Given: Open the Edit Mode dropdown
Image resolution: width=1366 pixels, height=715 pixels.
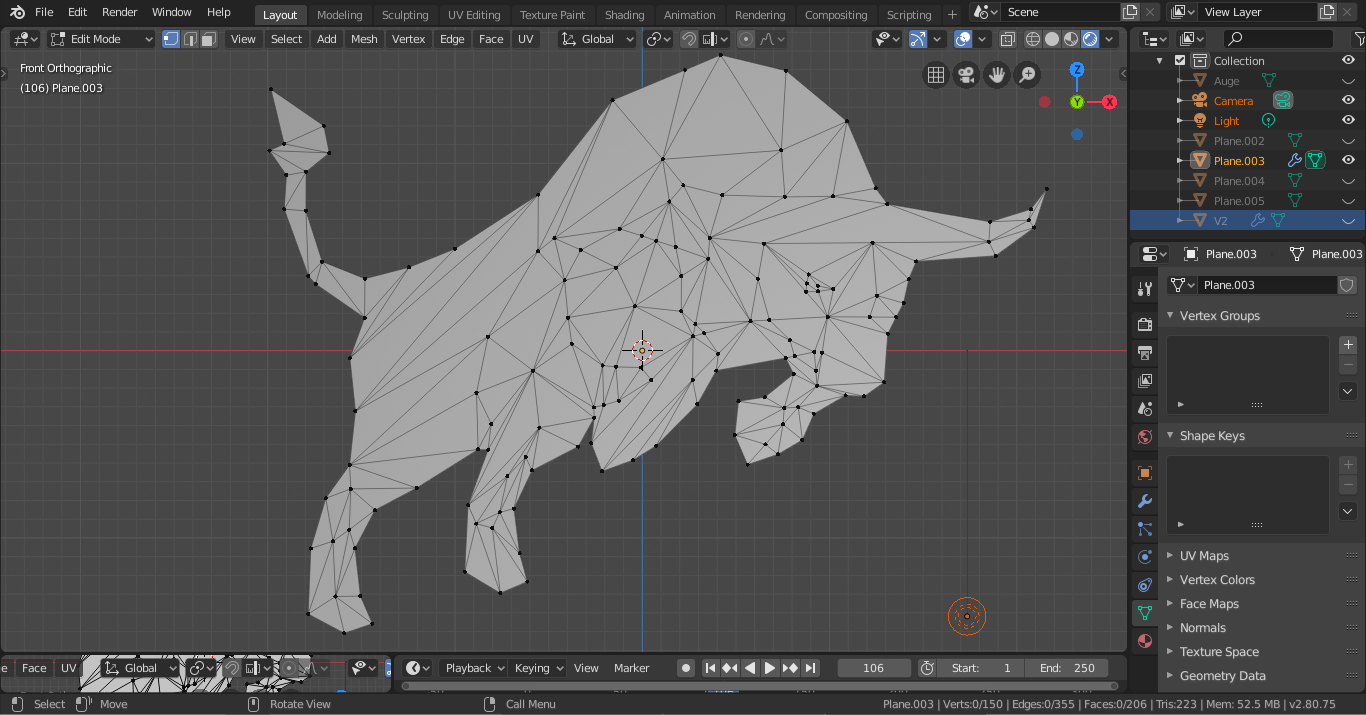Looking at the screenshot, I should 101,39.
